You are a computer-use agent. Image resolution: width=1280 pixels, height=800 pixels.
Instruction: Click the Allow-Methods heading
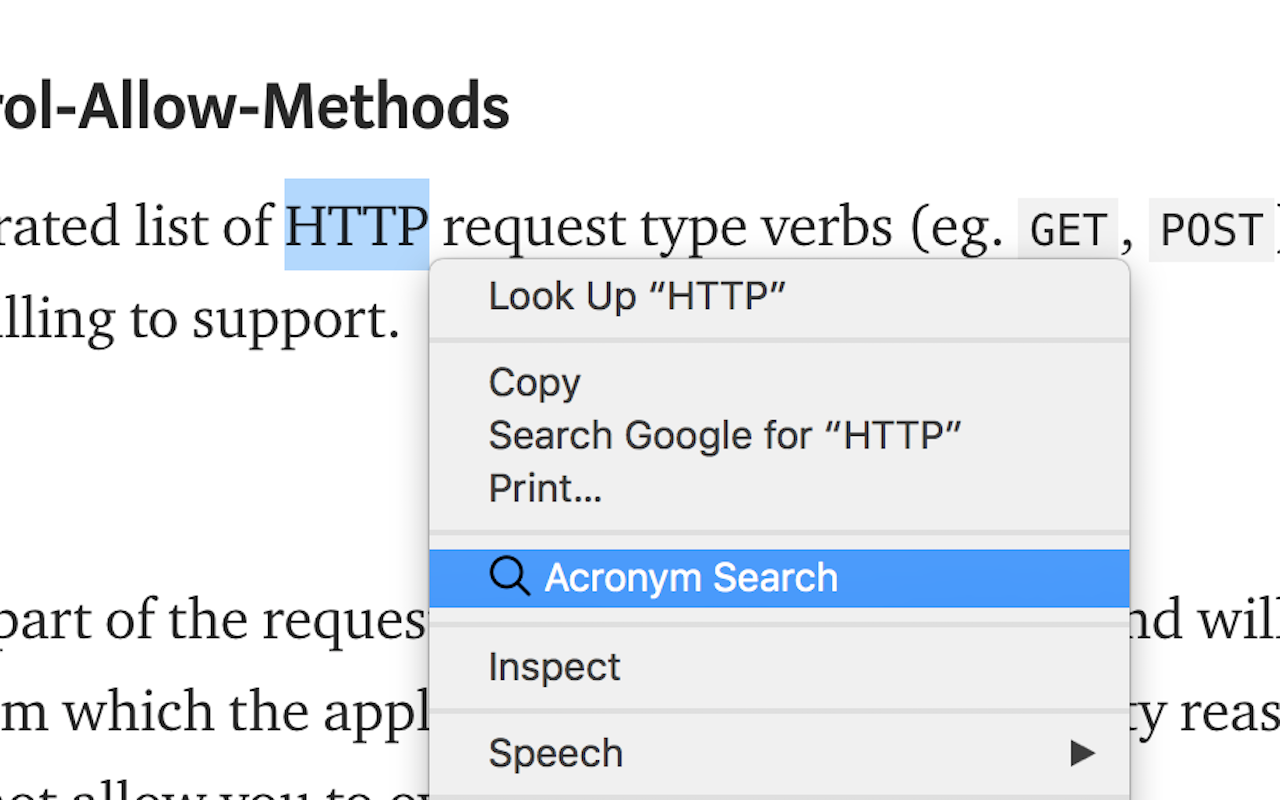[x=255, y=108]
